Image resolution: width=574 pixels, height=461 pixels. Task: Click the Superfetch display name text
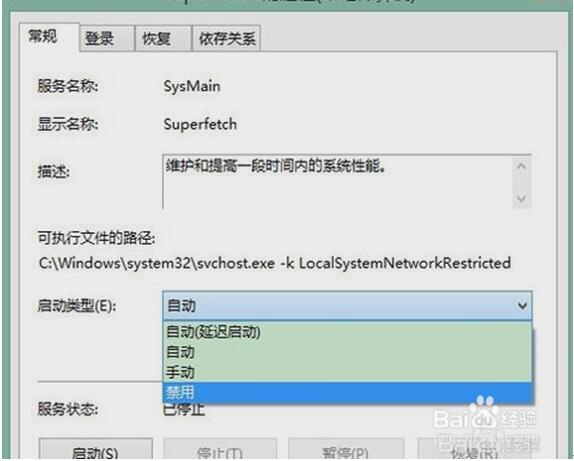[200, 124]
